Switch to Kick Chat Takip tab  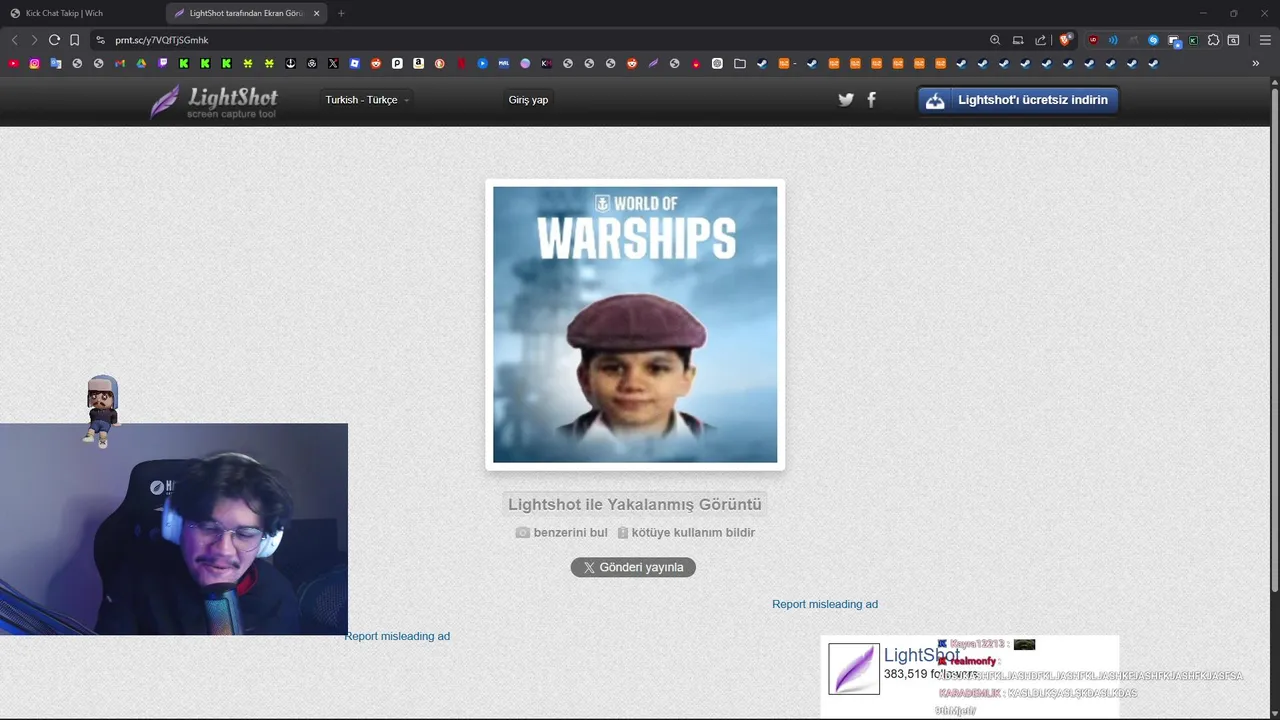[82, 13]
